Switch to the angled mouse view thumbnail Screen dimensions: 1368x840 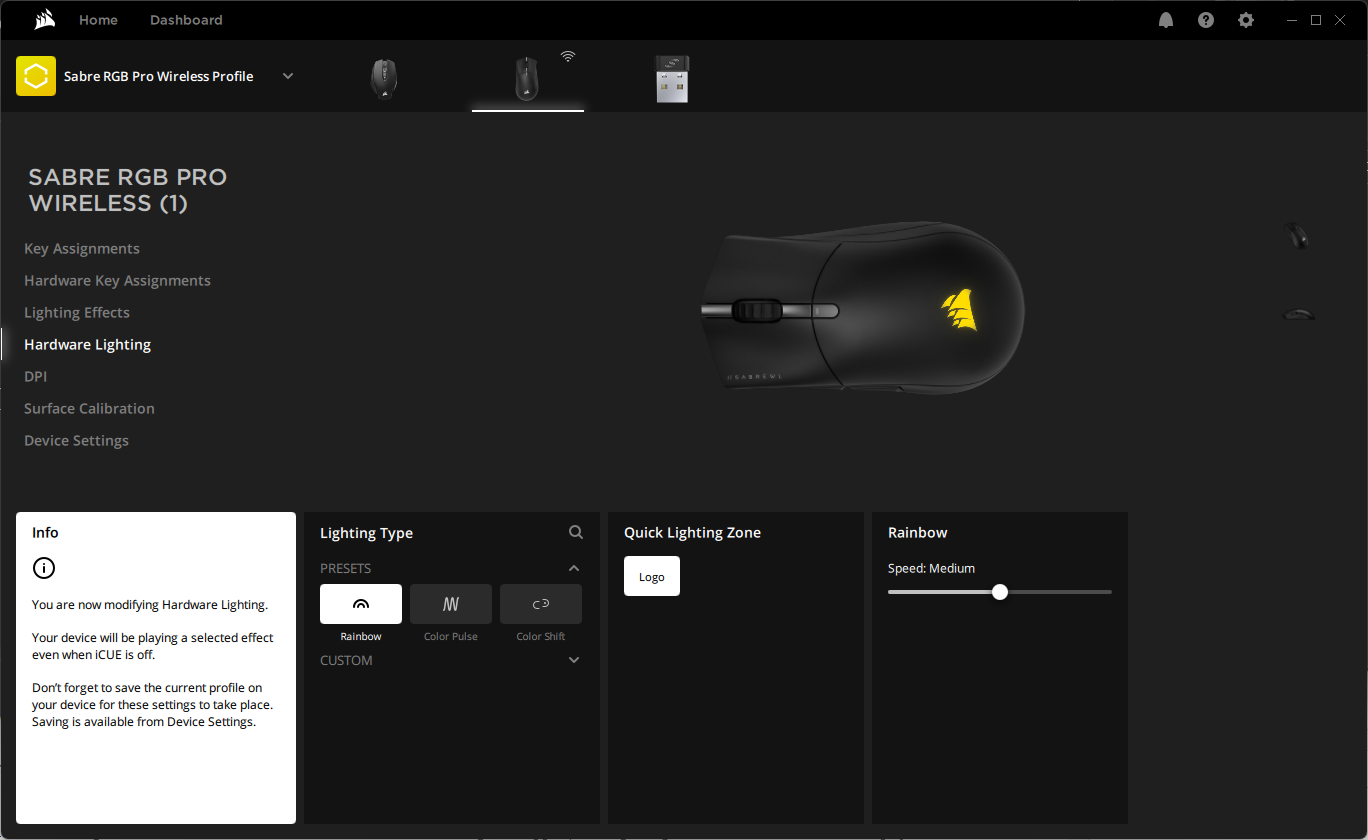pos(1297,236)
